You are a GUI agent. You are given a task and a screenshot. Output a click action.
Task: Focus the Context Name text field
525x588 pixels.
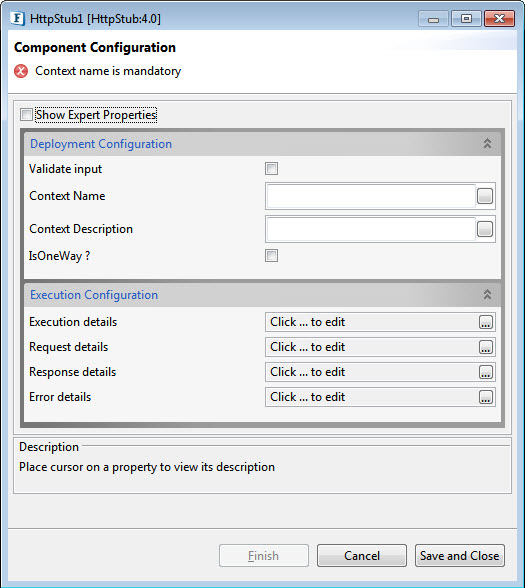(371, 196)
